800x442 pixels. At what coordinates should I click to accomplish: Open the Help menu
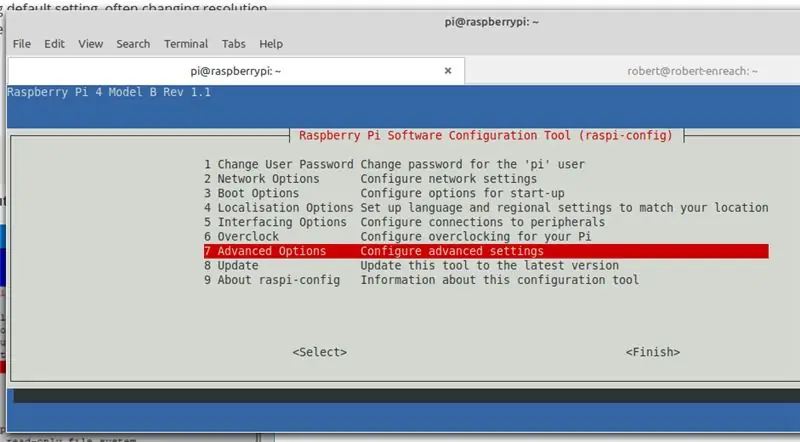271,44
